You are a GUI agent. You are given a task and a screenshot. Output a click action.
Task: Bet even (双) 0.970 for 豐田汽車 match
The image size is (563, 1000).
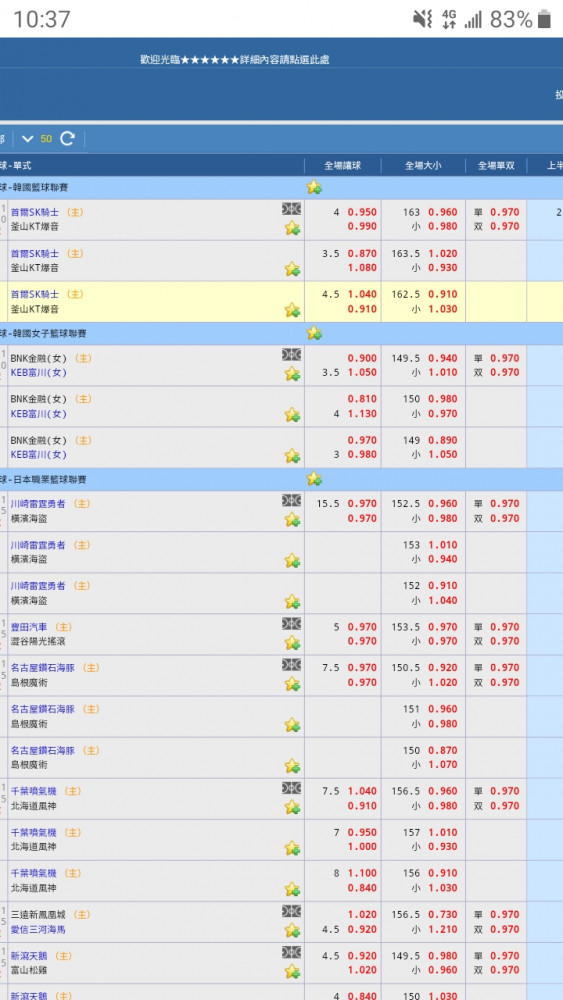click(505, 641)
